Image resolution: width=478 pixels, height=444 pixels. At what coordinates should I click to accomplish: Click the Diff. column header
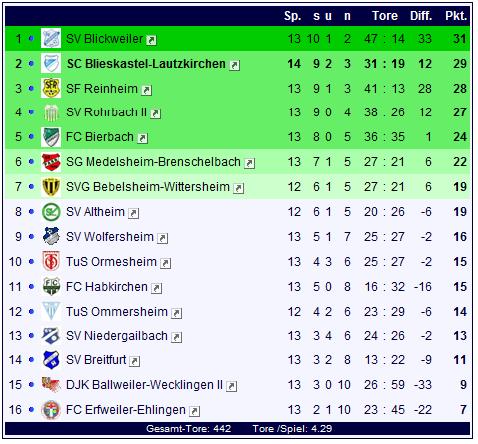(421, 16)
